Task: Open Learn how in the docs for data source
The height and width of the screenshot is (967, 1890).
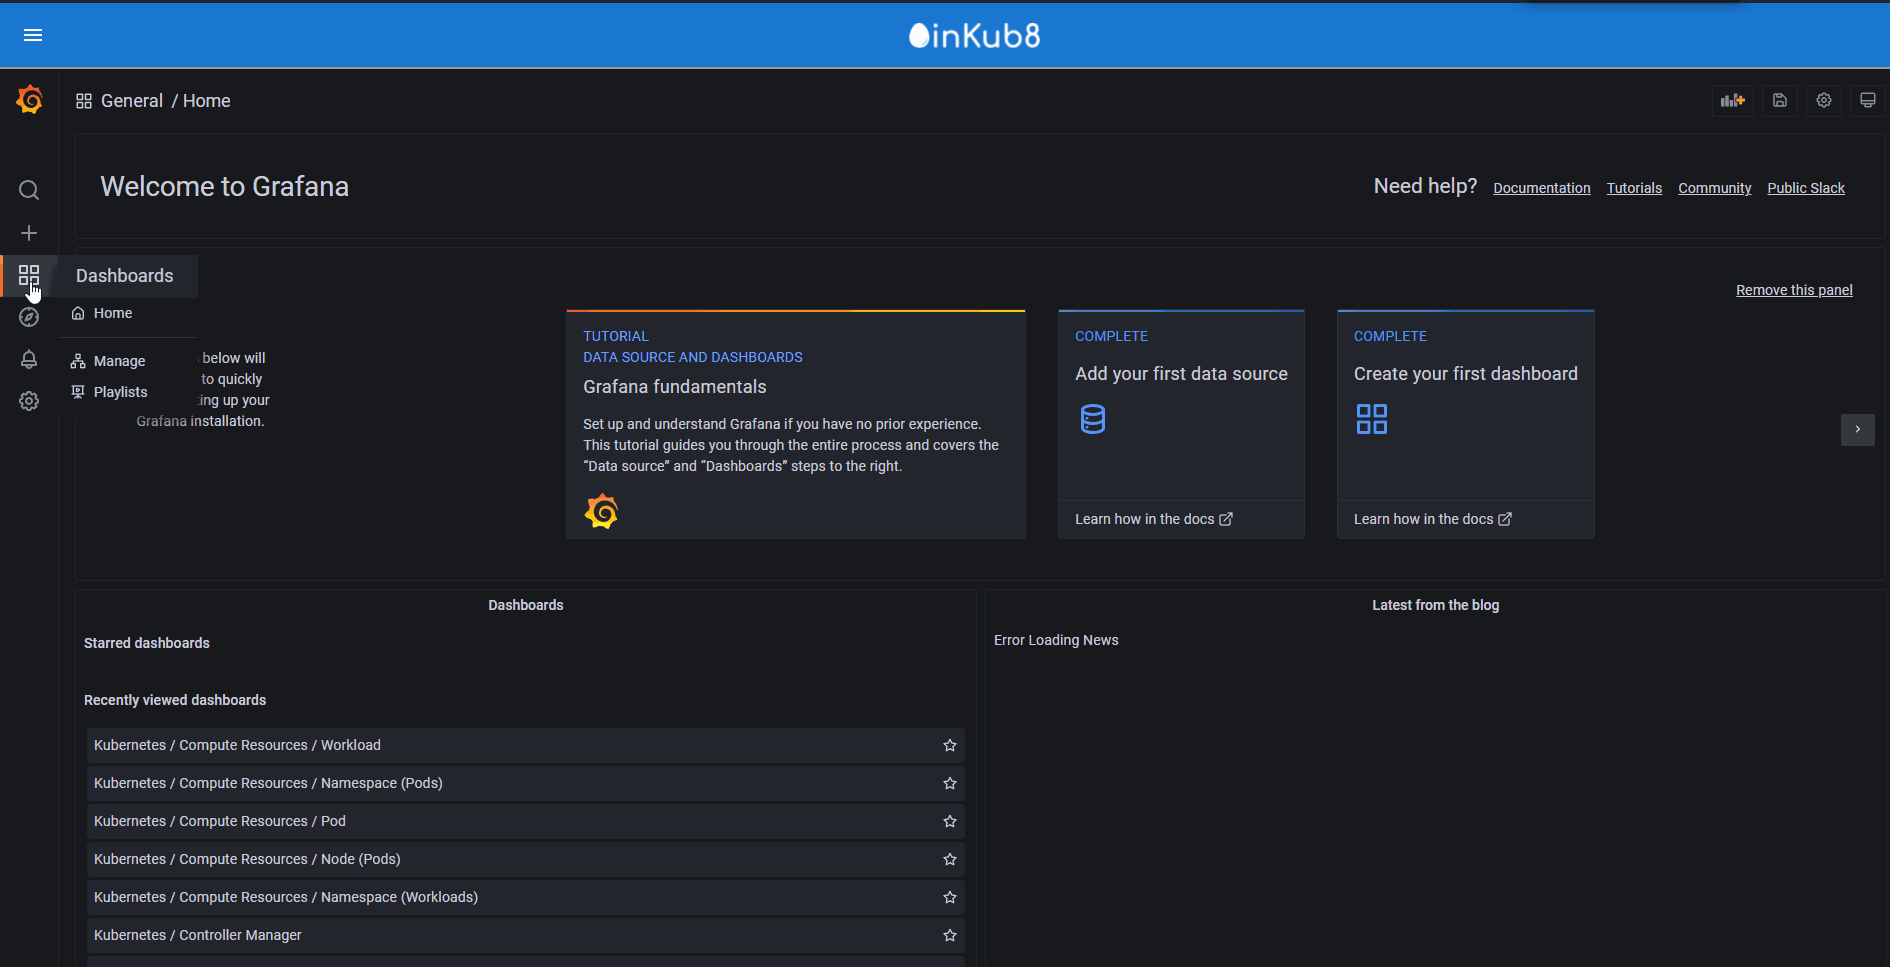Action: coord(1154,519)
